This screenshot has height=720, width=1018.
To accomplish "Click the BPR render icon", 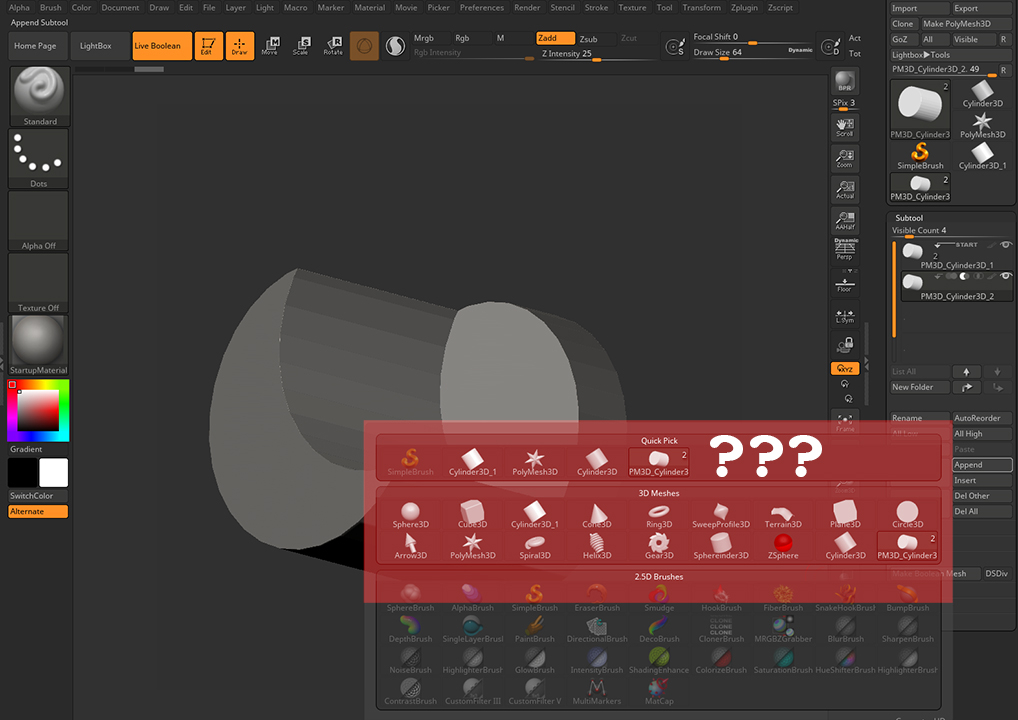I will point(845,81).
